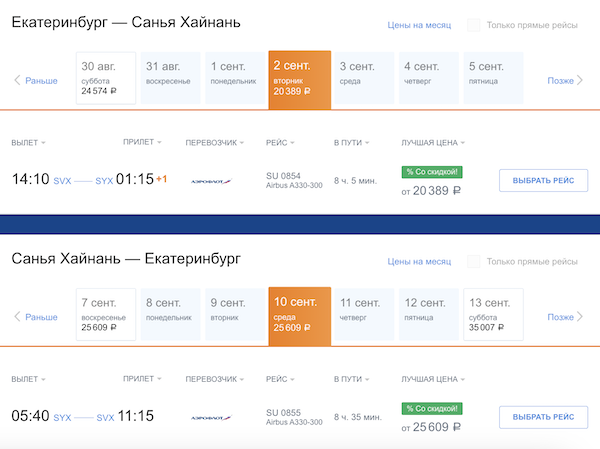Enable 'Только прямые рейсы' for Екатеринбург — Санья

[x=474, y=25]
